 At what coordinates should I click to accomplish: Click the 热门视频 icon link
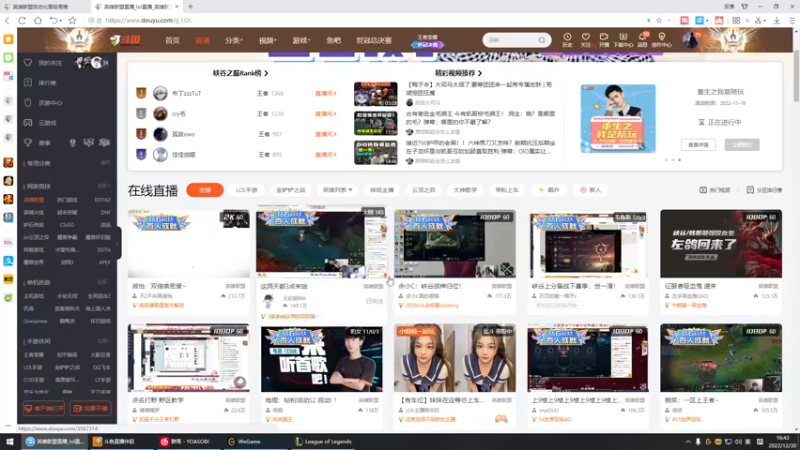tap(714, 190)
